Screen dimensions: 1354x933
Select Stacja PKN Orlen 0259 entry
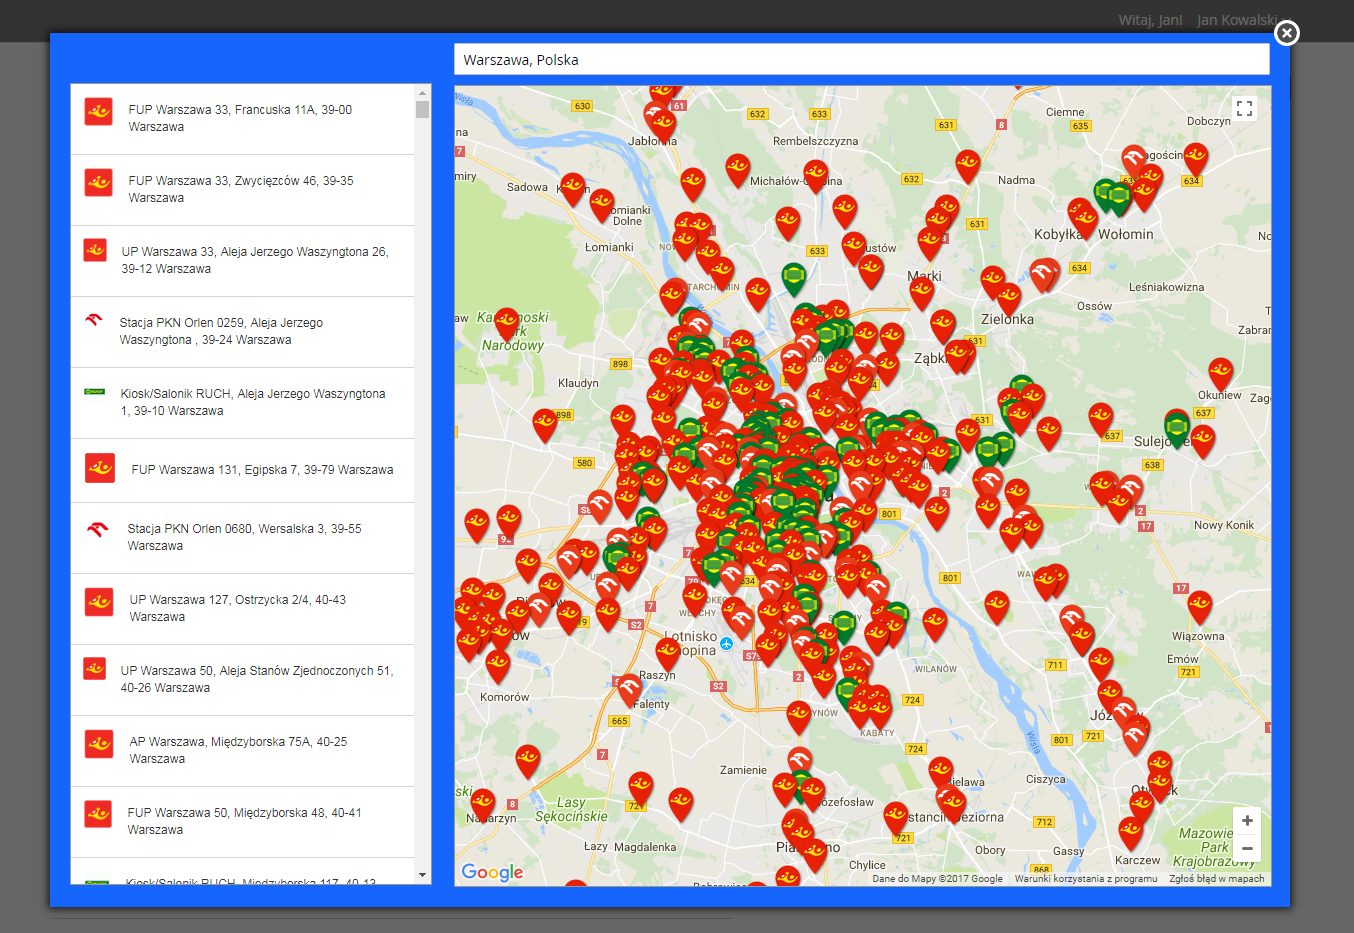point(243,332)
